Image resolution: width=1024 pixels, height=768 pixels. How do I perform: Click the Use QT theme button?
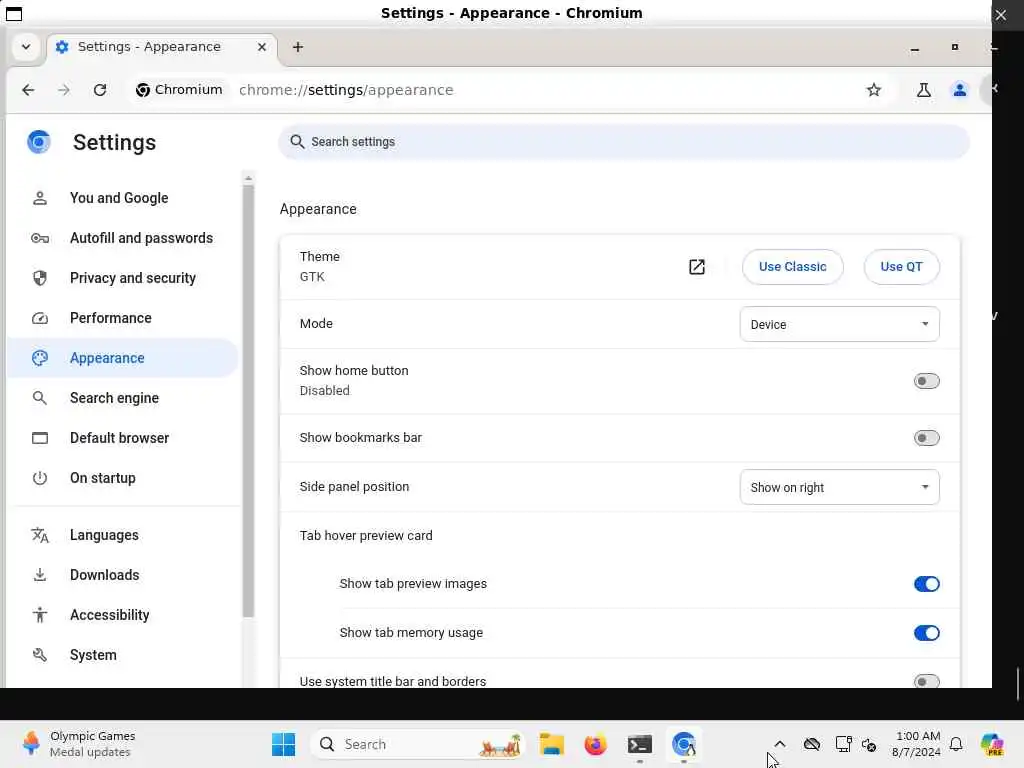(x=901, y=266)
